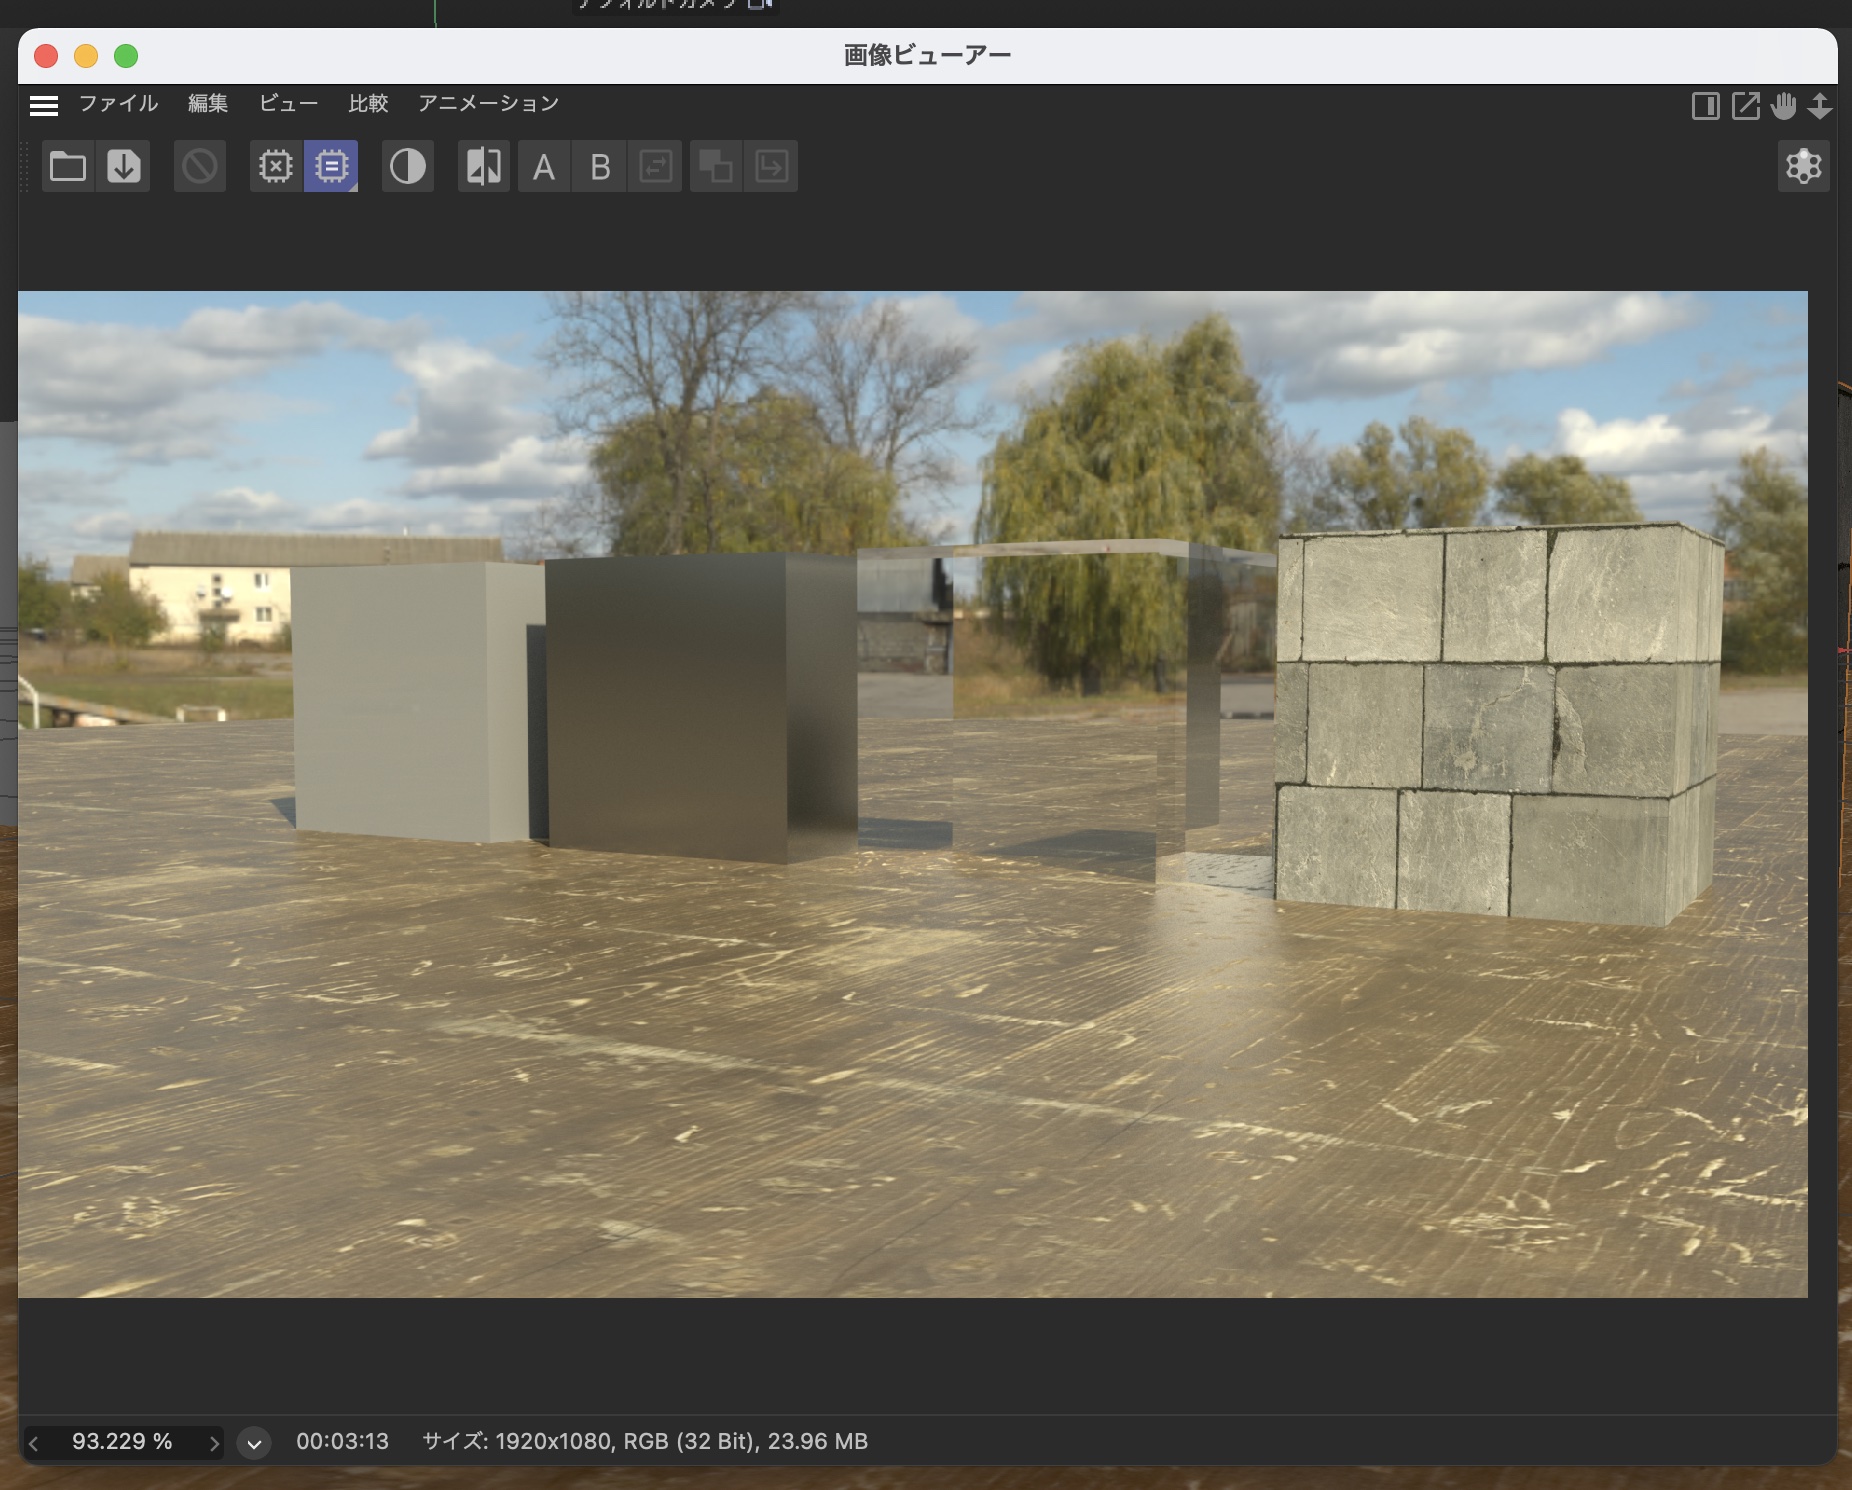The width and height of the screenshot is (1852, 1490).
Task: Set the image as A
Action: (x=543, y=166)
